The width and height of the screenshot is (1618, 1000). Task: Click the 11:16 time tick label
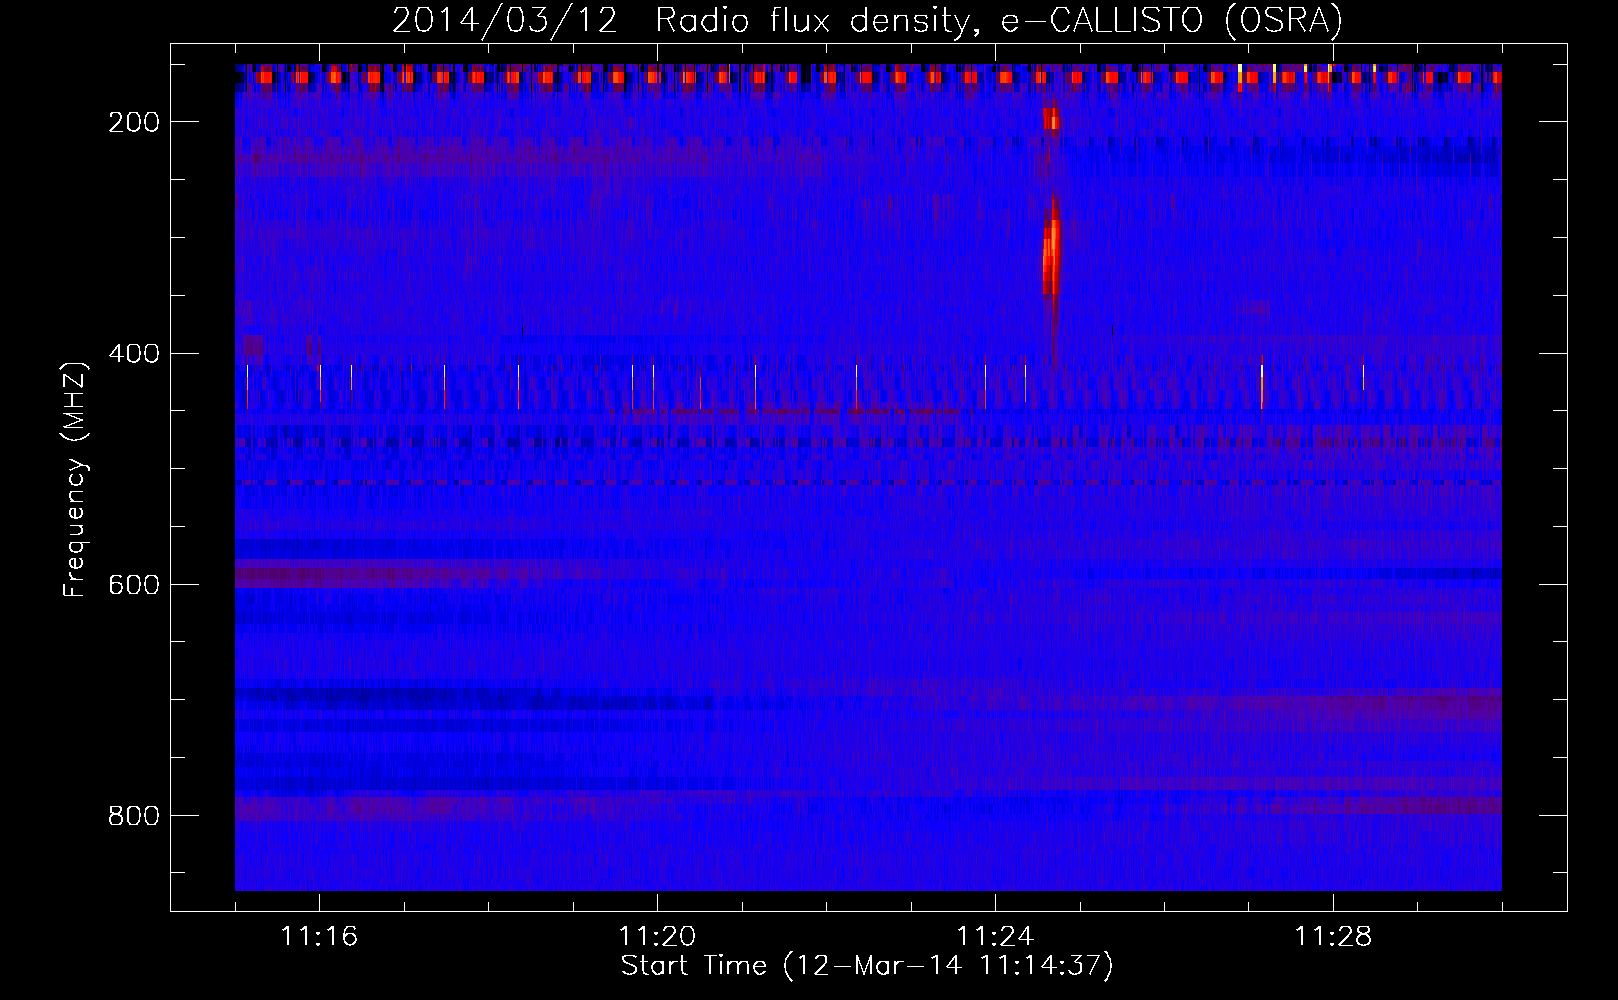tap(319, 936)
